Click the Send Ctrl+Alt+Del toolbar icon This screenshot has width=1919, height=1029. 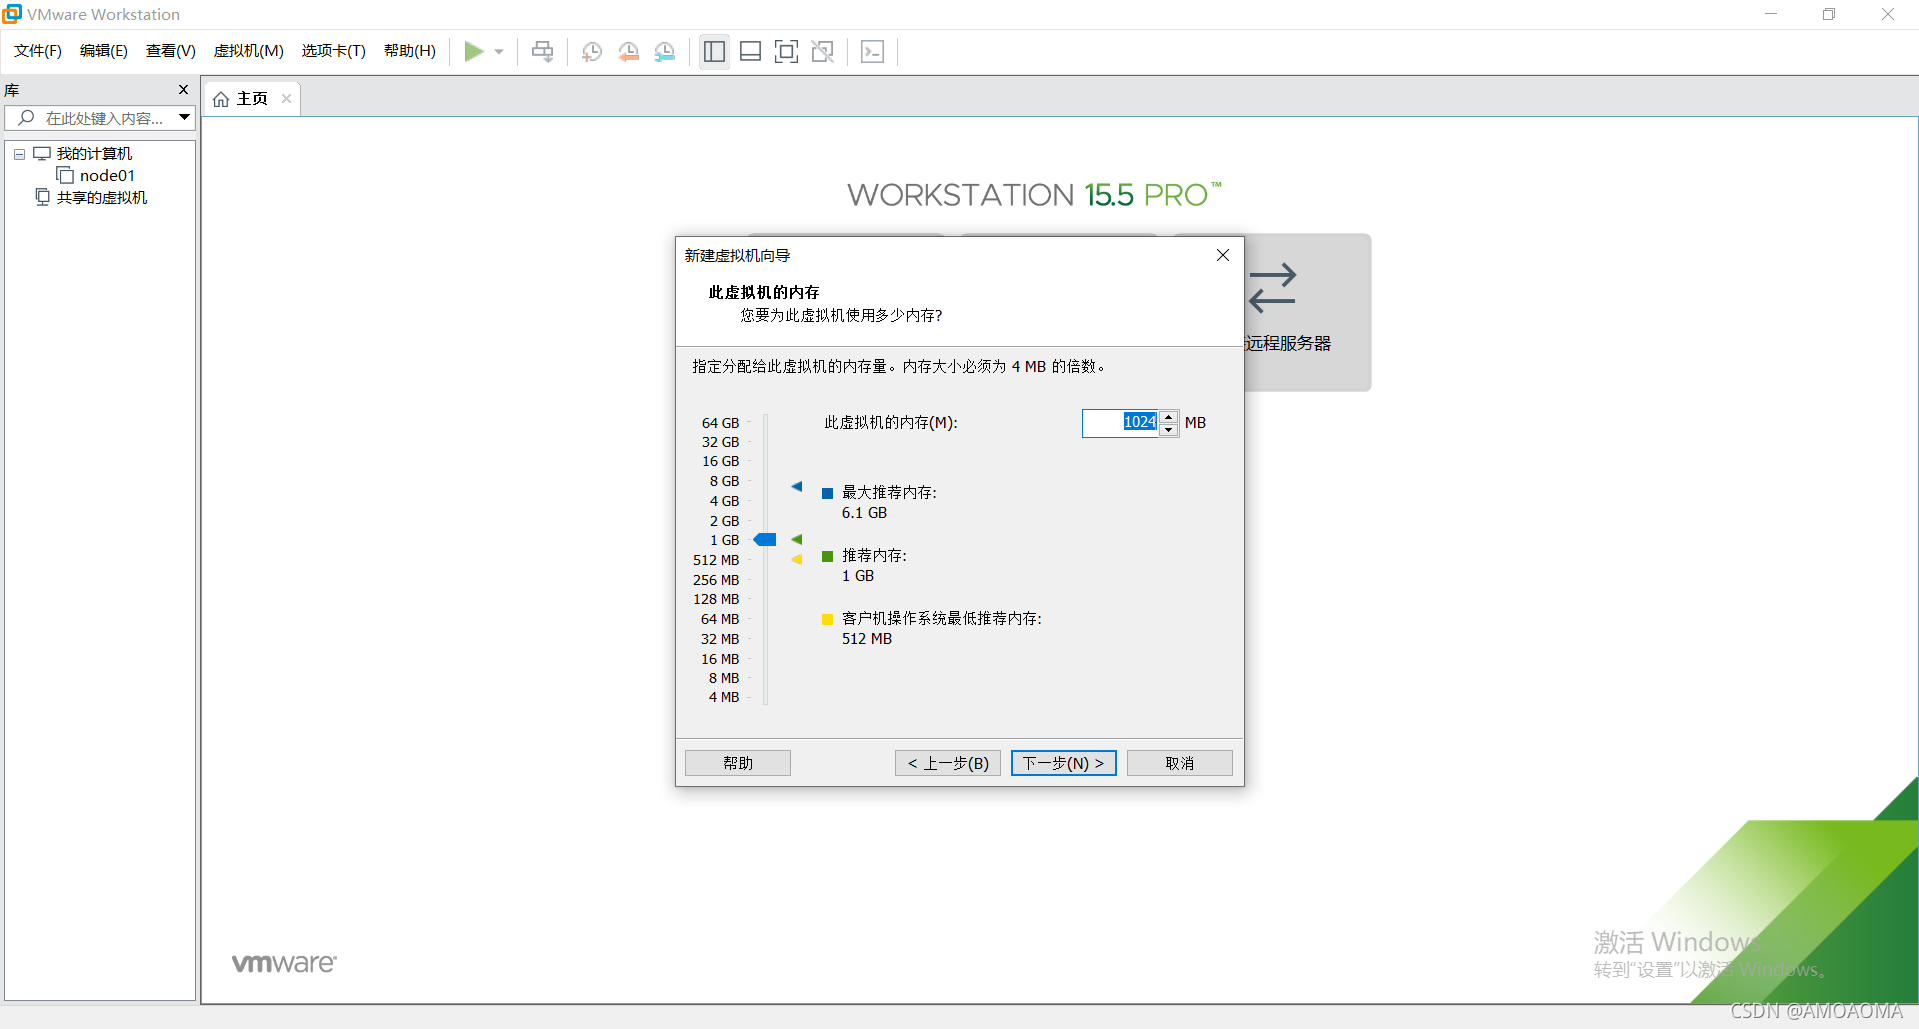[x=542, y=51]
